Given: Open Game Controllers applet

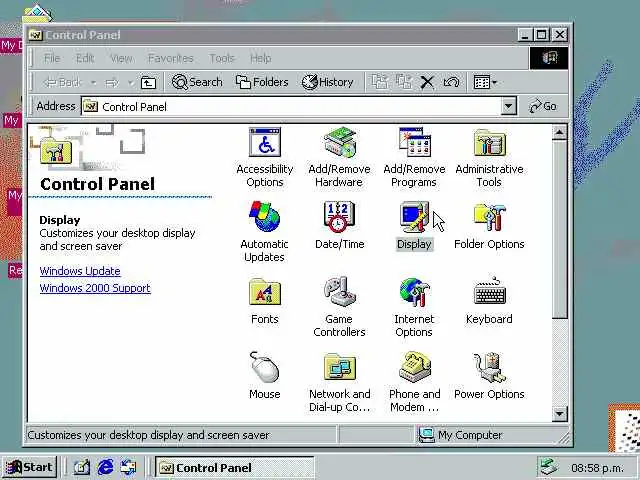Looking at the screenshot, I should (339, 307).
